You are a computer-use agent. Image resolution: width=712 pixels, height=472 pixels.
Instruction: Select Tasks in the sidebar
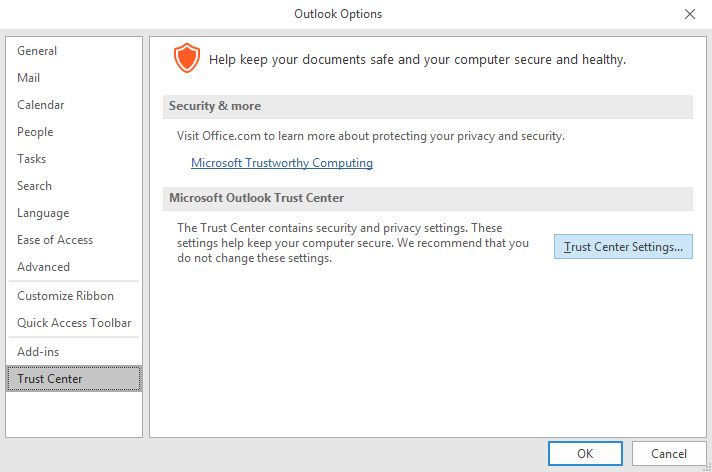click(x=31, y=159)
